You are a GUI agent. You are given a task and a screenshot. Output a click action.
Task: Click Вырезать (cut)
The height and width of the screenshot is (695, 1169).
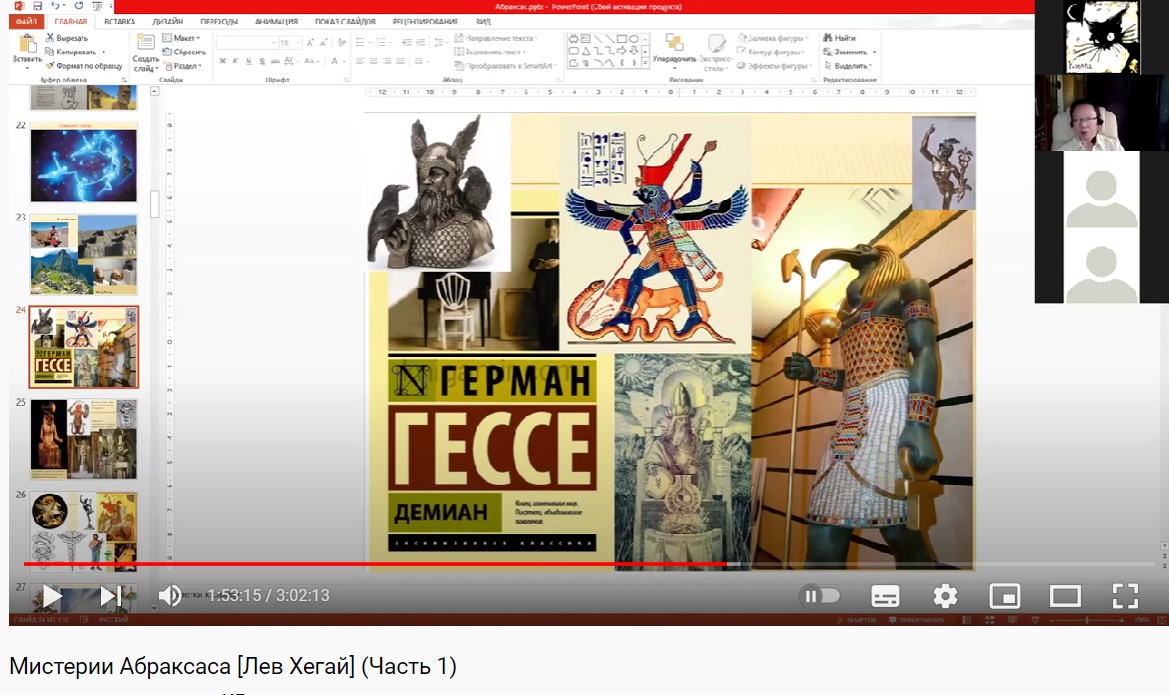[x=67, y=38]
